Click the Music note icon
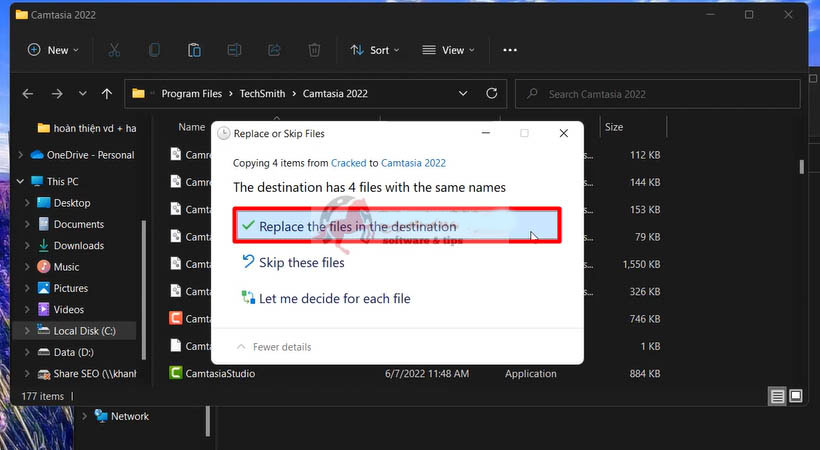Image resolution: width=820 pixels, height=450 pixels. coord(43,267)
